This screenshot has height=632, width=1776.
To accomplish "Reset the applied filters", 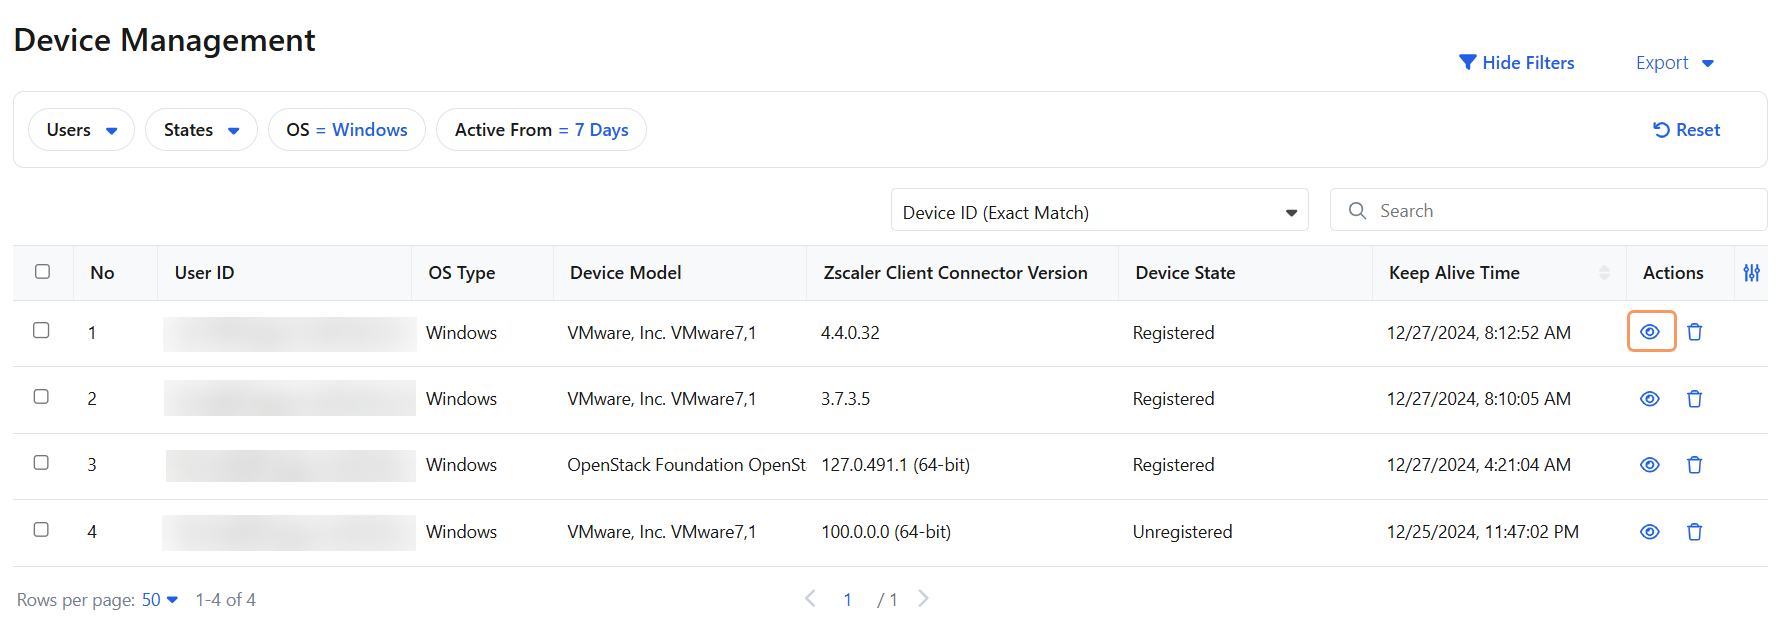I will 1686,130.
